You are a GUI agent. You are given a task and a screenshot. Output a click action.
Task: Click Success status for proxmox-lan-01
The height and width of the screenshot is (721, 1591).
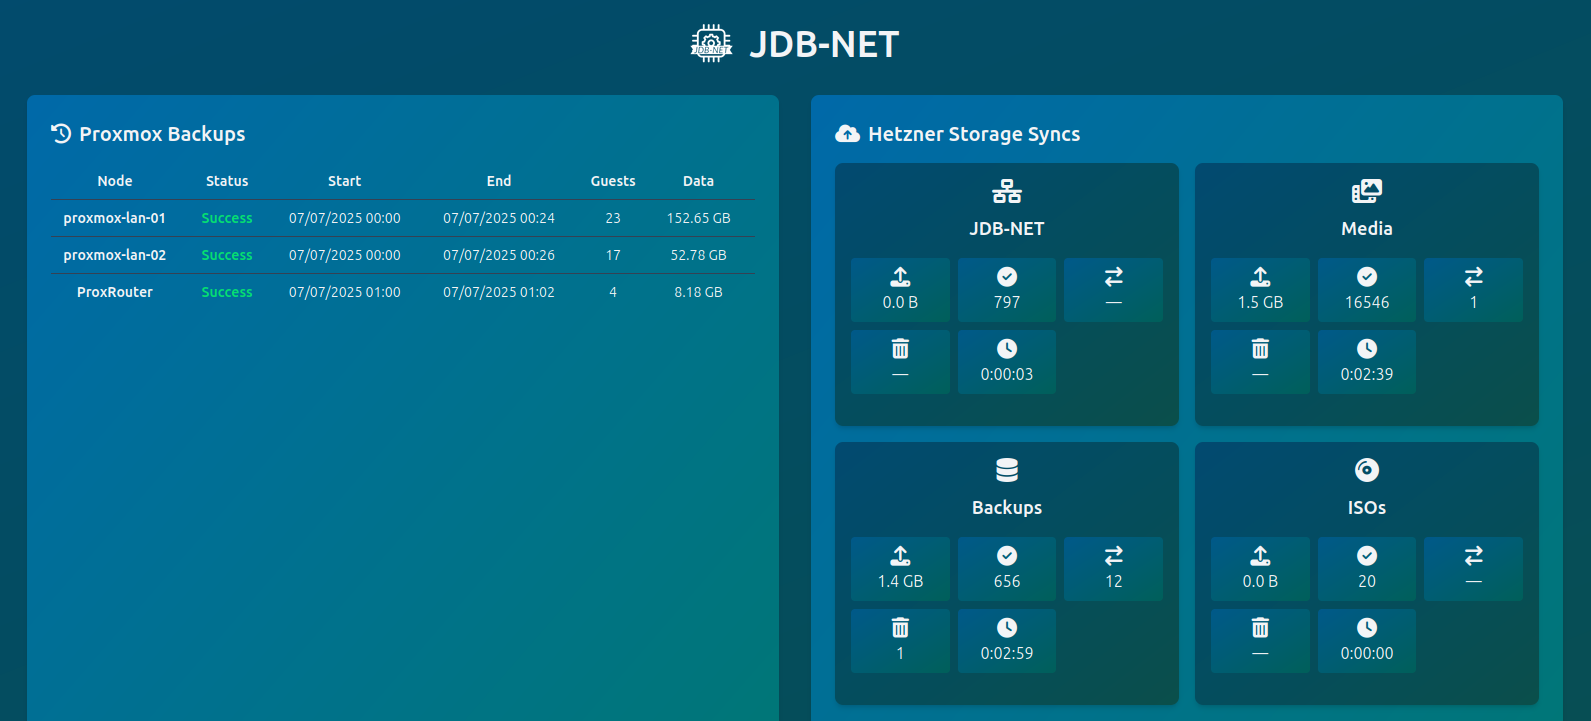tap(227, 218)
